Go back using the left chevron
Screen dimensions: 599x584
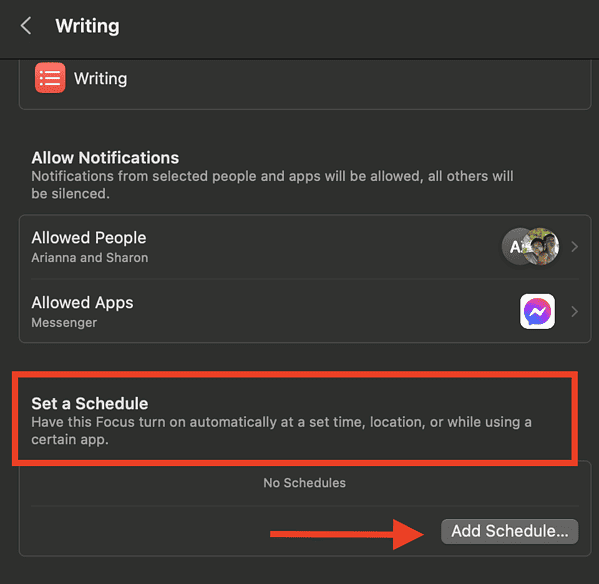[x=26, y=26]
